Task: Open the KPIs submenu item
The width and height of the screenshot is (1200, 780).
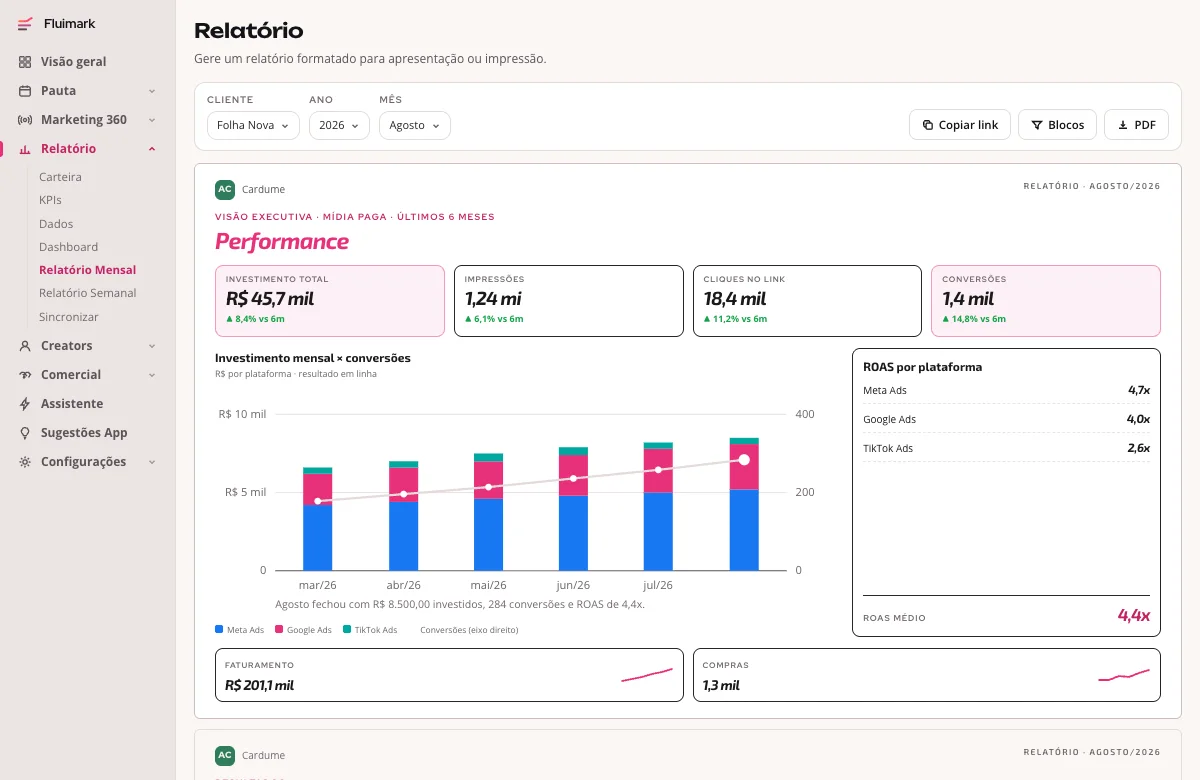Action: coord(50,200)
